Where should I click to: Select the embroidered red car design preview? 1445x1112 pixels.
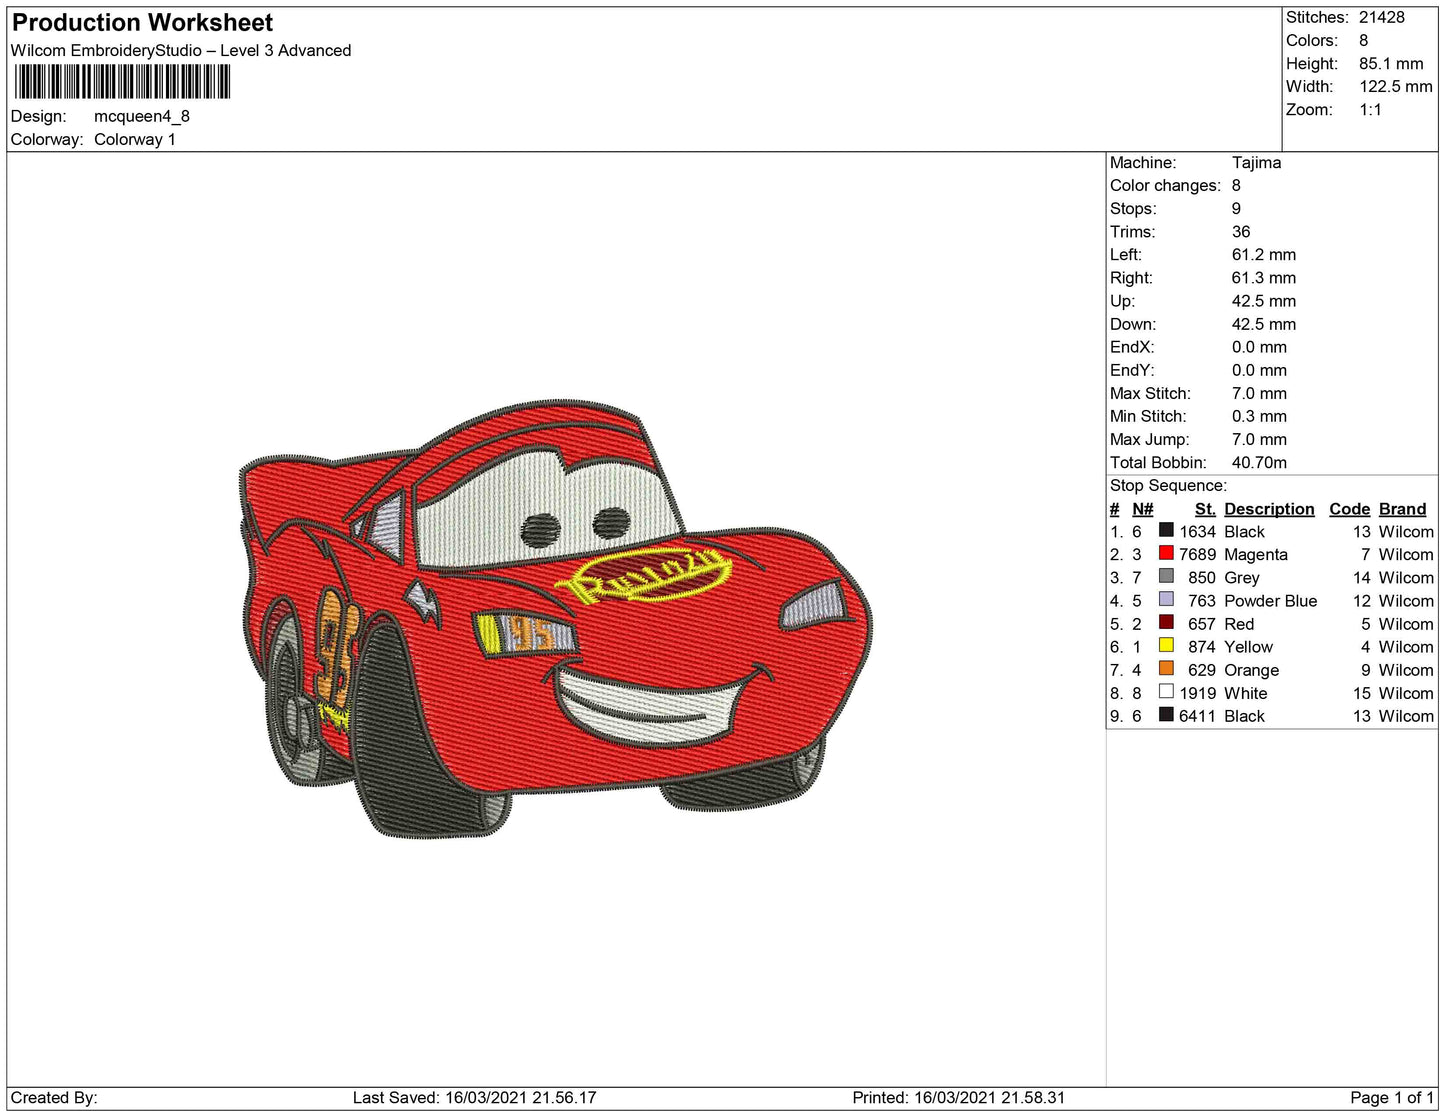tap(556, 620)
